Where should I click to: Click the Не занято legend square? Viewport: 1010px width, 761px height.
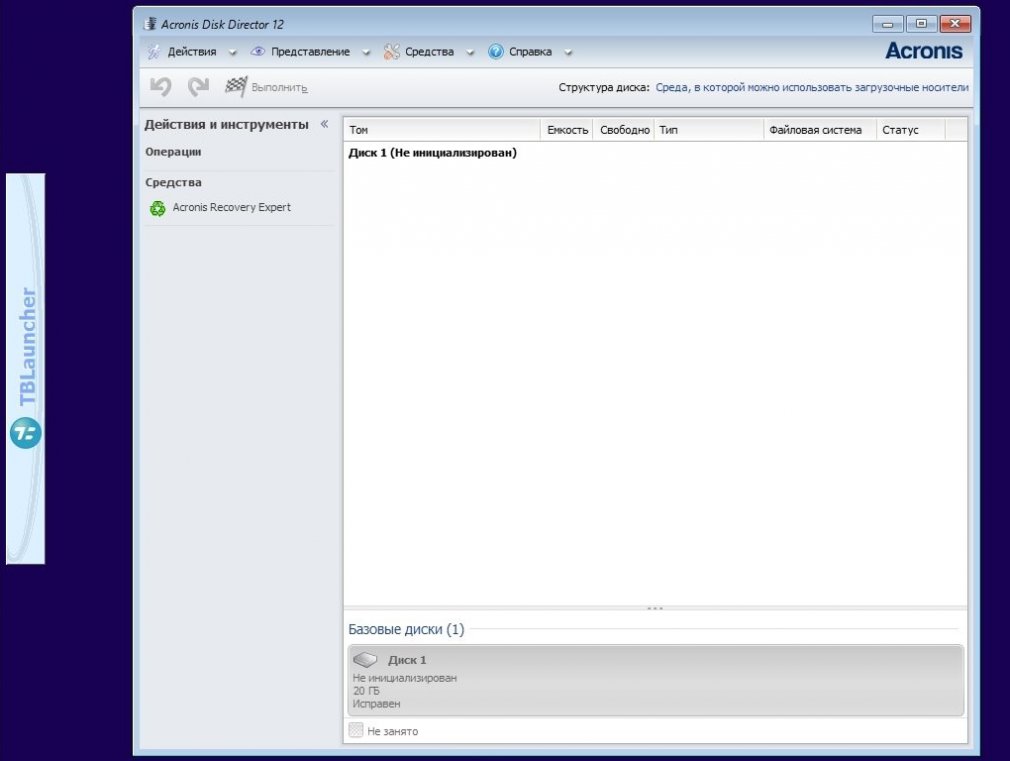pyautogui.click(x=356, y=730)
